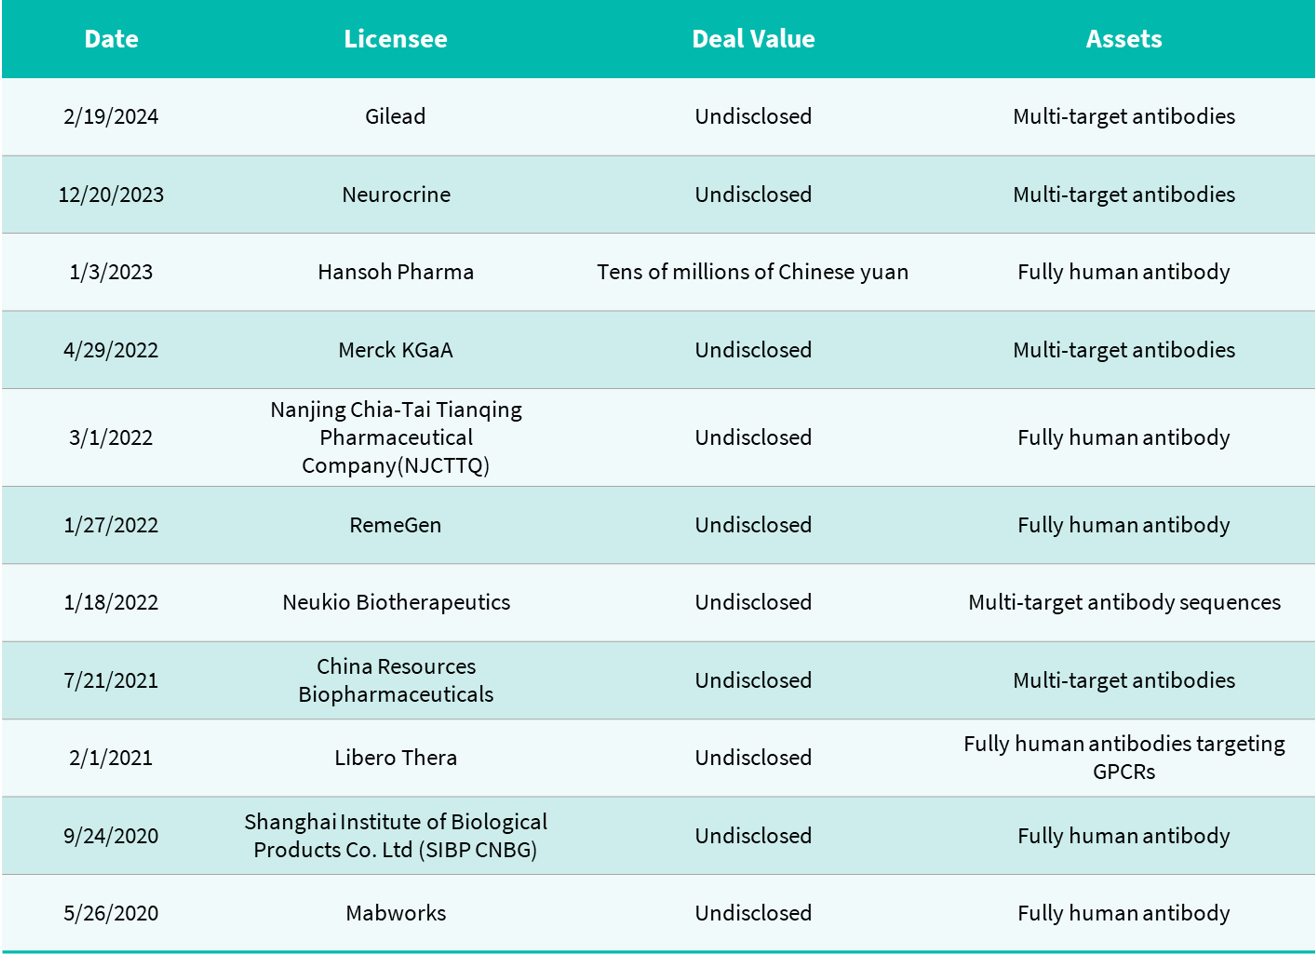Click 'Fully human antibodies targeting GPCRs' cell
Viewport: 1315px width, 955px height.
coord(1124,758)
